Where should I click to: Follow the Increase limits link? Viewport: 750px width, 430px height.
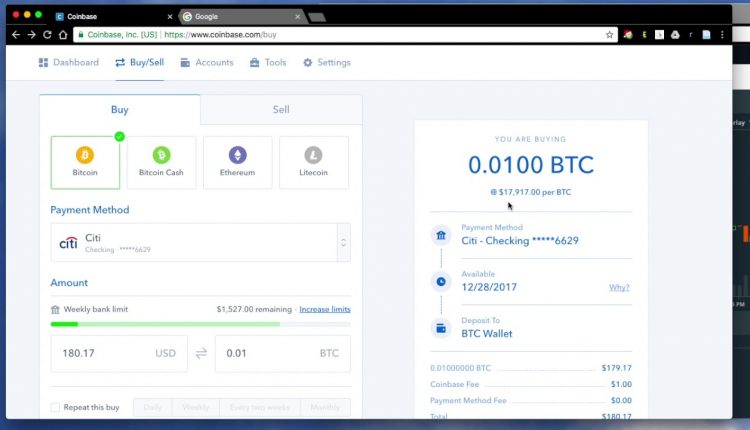(x=325, y=309)
